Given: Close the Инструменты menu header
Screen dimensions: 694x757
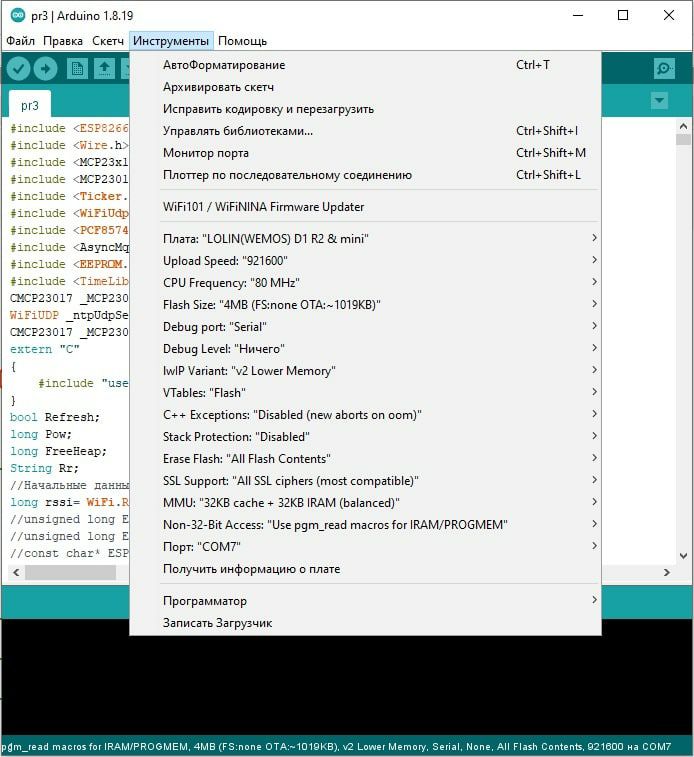Looking at the screenshot, I should point(171,41).
